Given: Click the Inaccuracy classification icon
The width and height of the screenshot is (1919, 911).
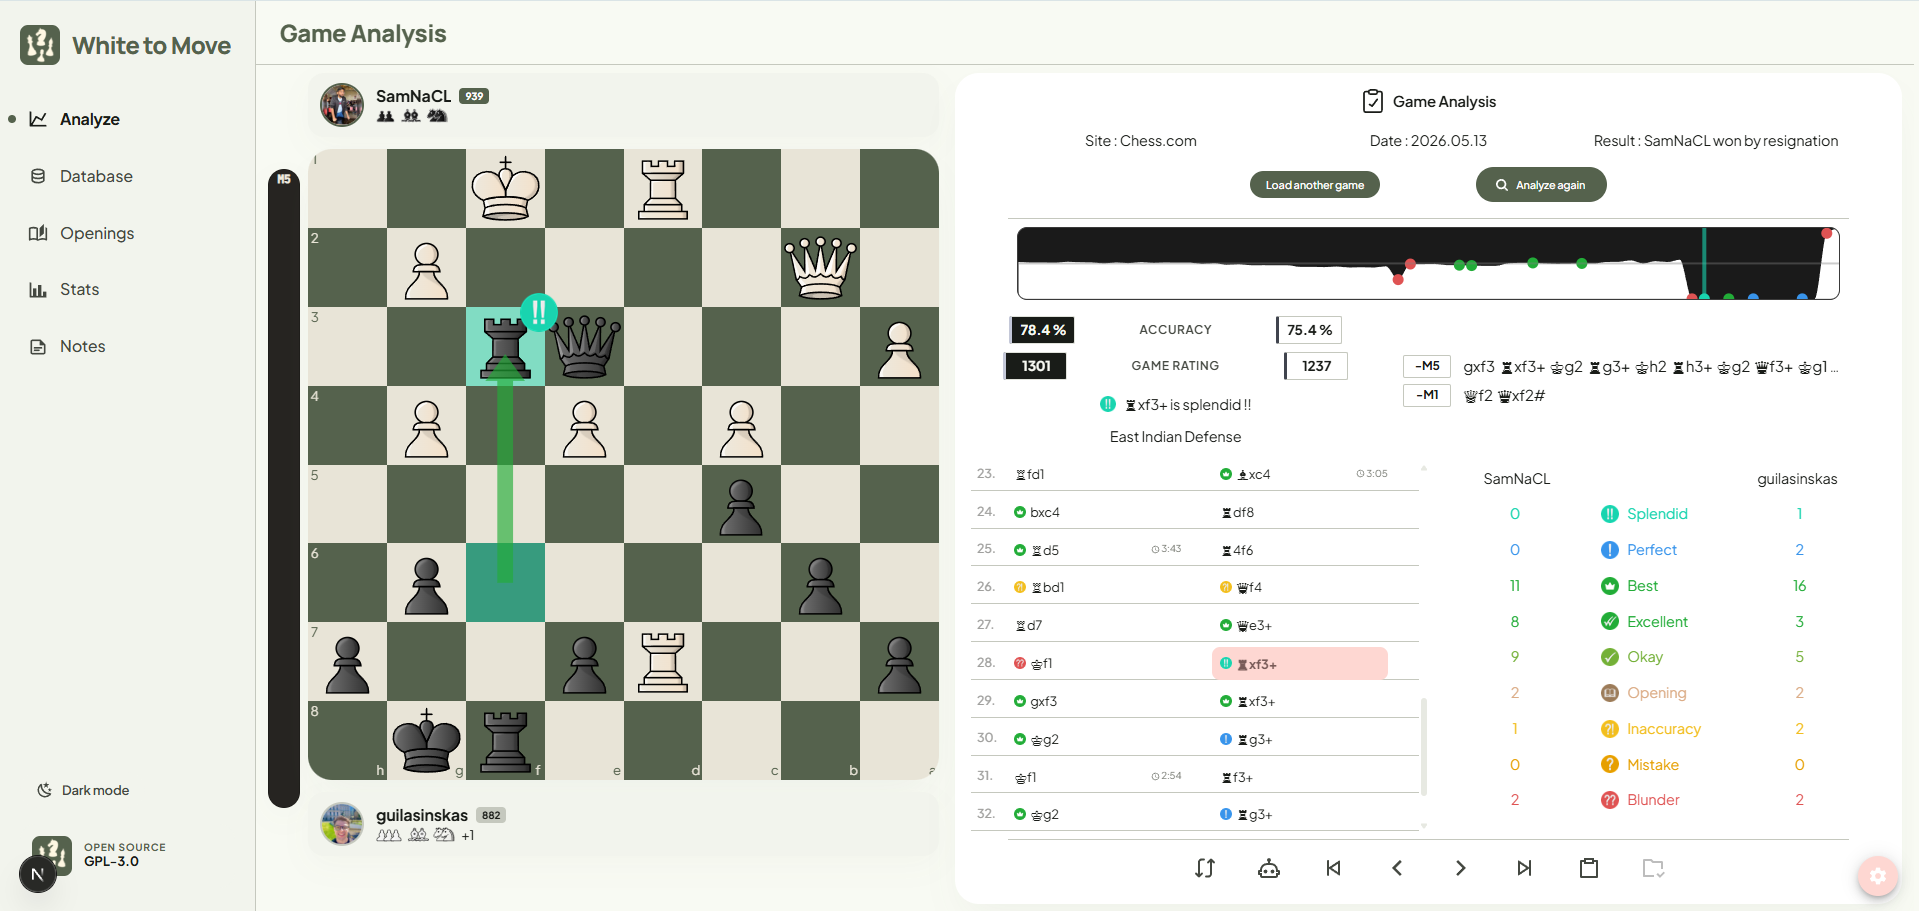Looking at the screenshot, I should 1609,729.
